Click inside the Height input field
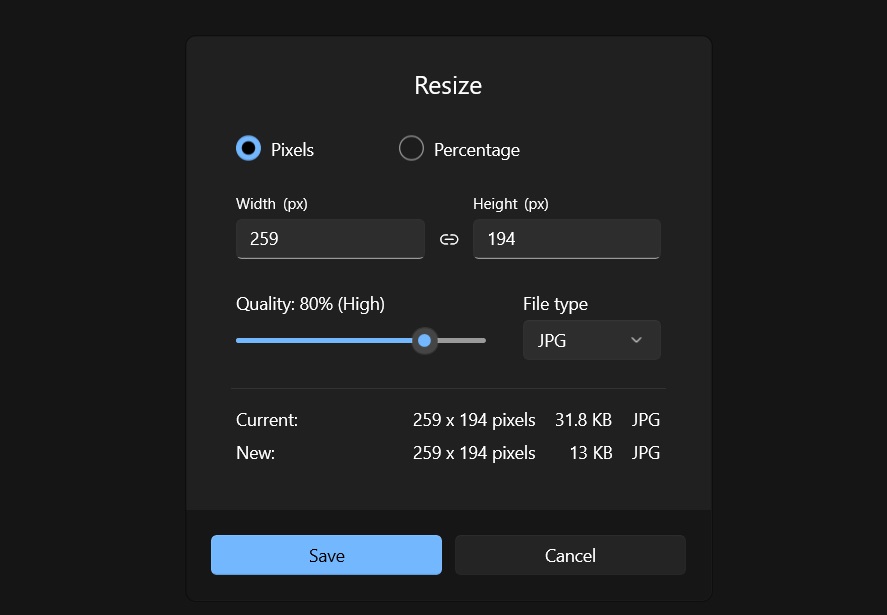The height and width of the screenshot is (615, 887). point(567,239)
